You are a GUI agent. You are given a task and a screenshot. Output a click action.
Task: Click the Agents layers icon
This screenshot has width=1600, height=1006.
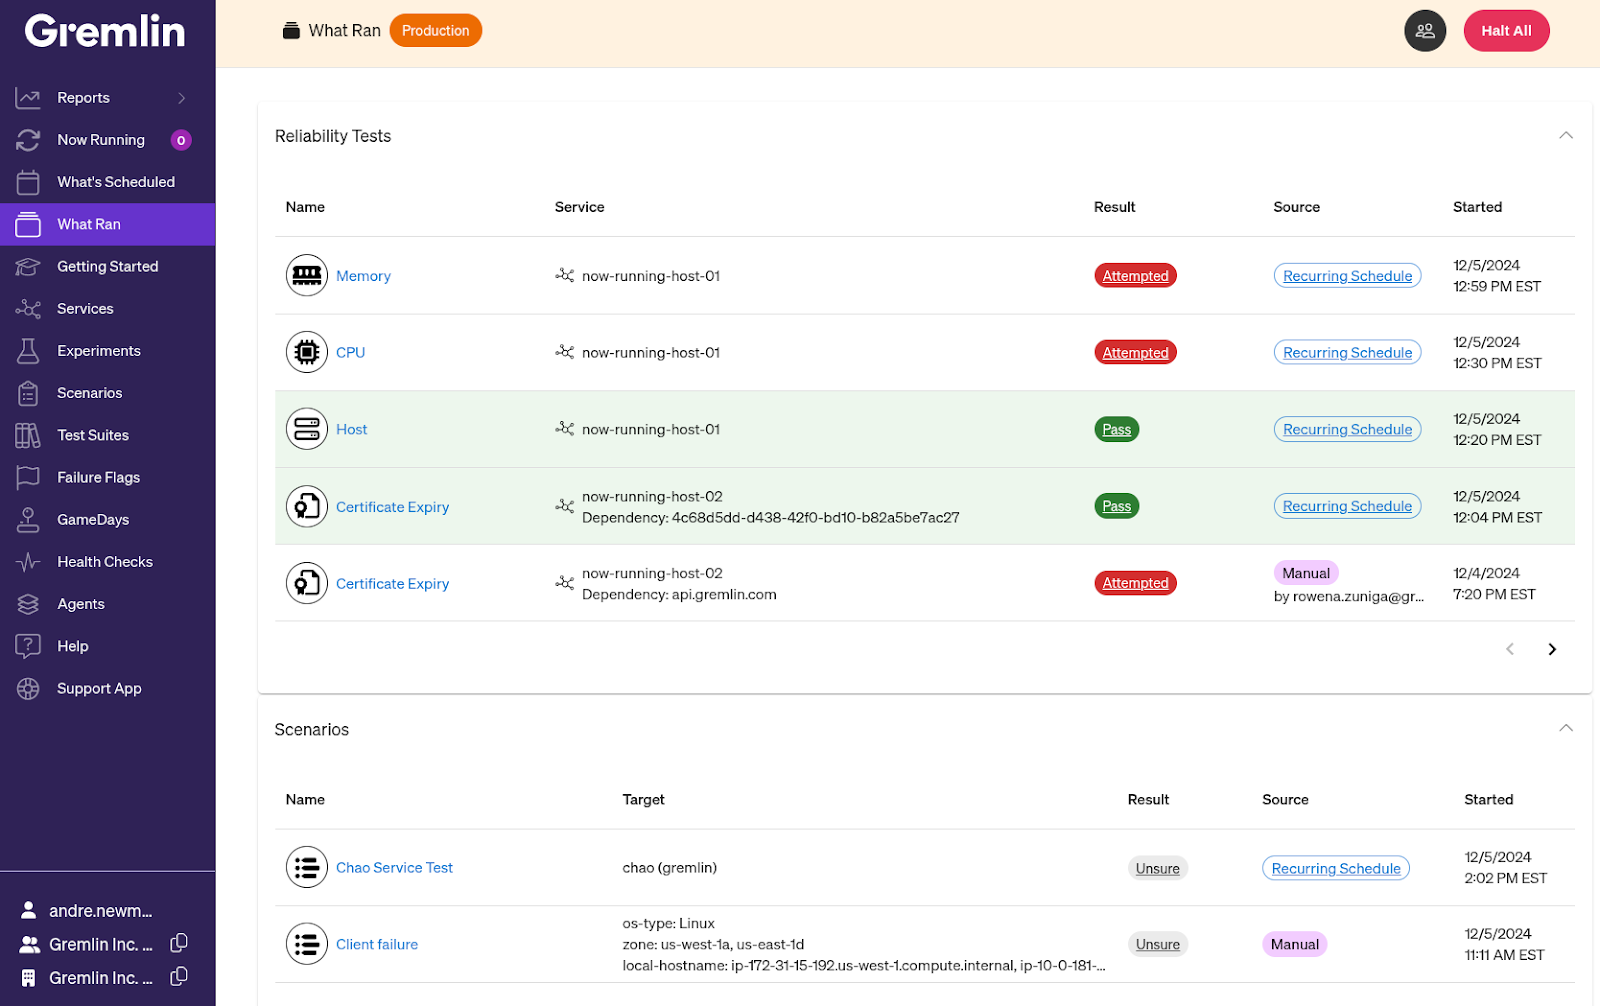[28, 604]
